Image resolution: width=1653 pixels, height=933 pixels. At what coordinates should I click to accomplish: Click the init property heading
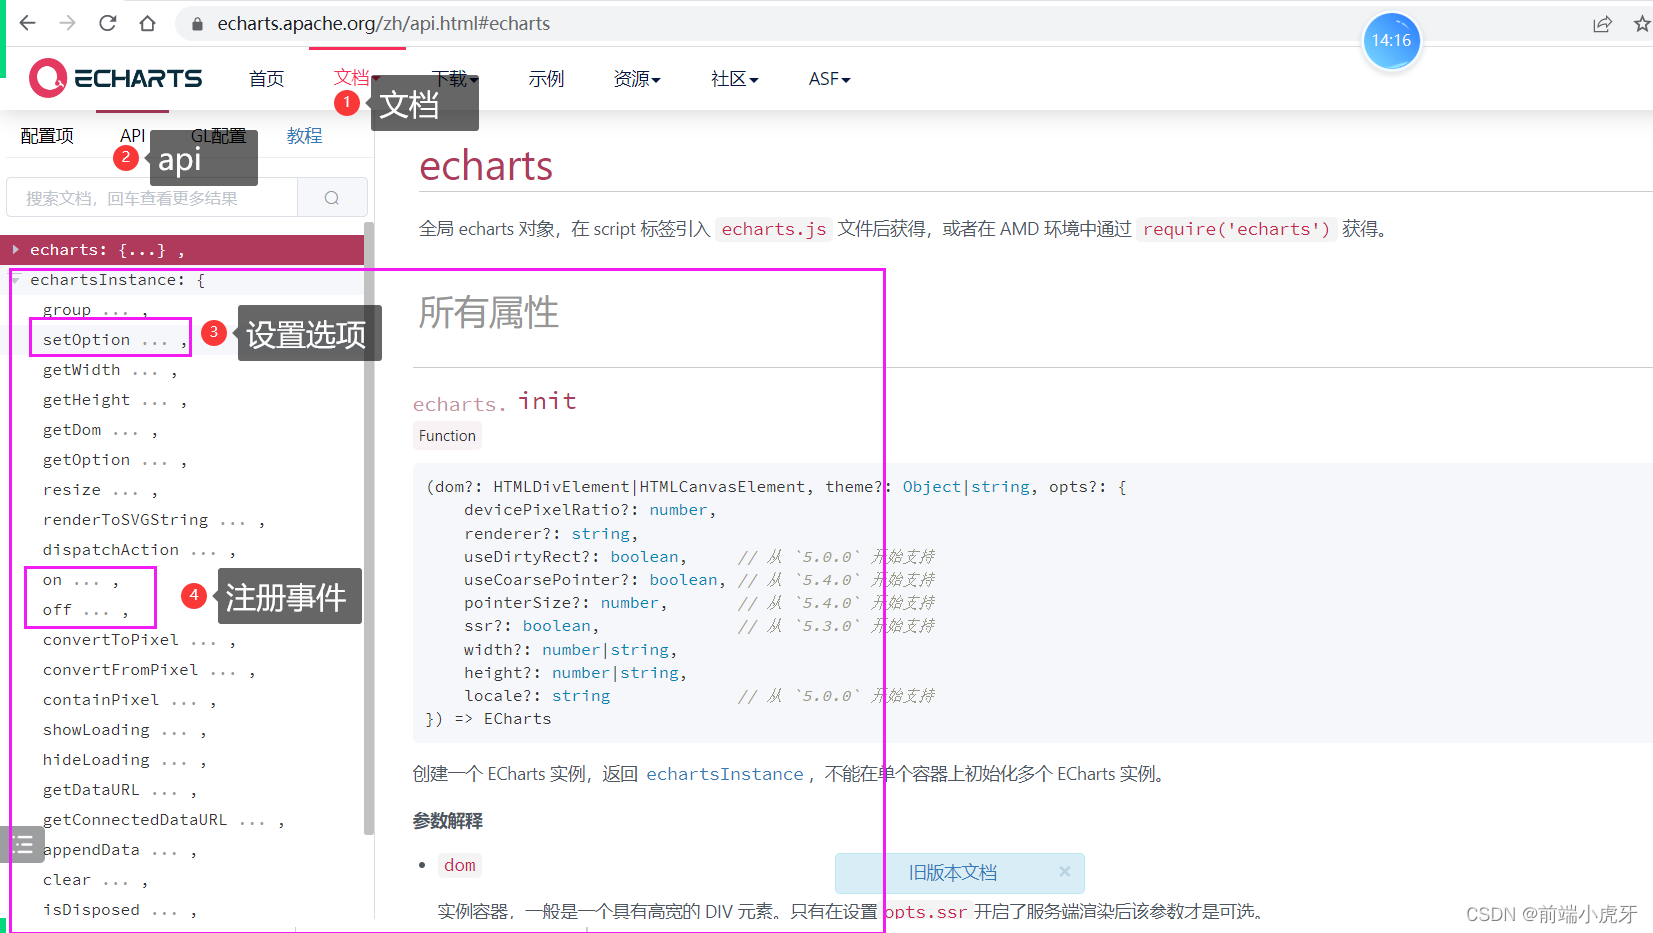[x=547, y=401]
